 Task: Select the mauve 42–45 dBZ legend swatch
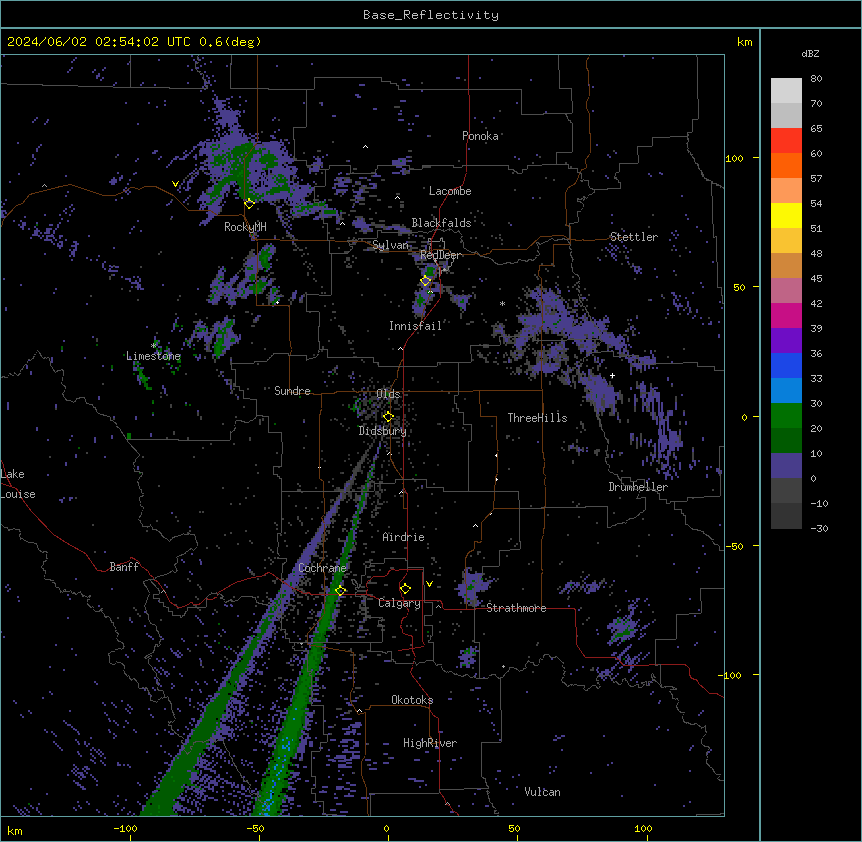(x=786, y=291)
